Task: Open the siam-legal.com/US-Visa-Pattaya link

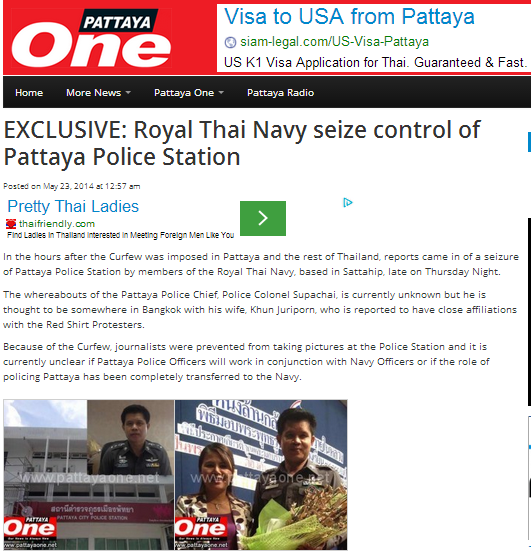Action: 334,42
